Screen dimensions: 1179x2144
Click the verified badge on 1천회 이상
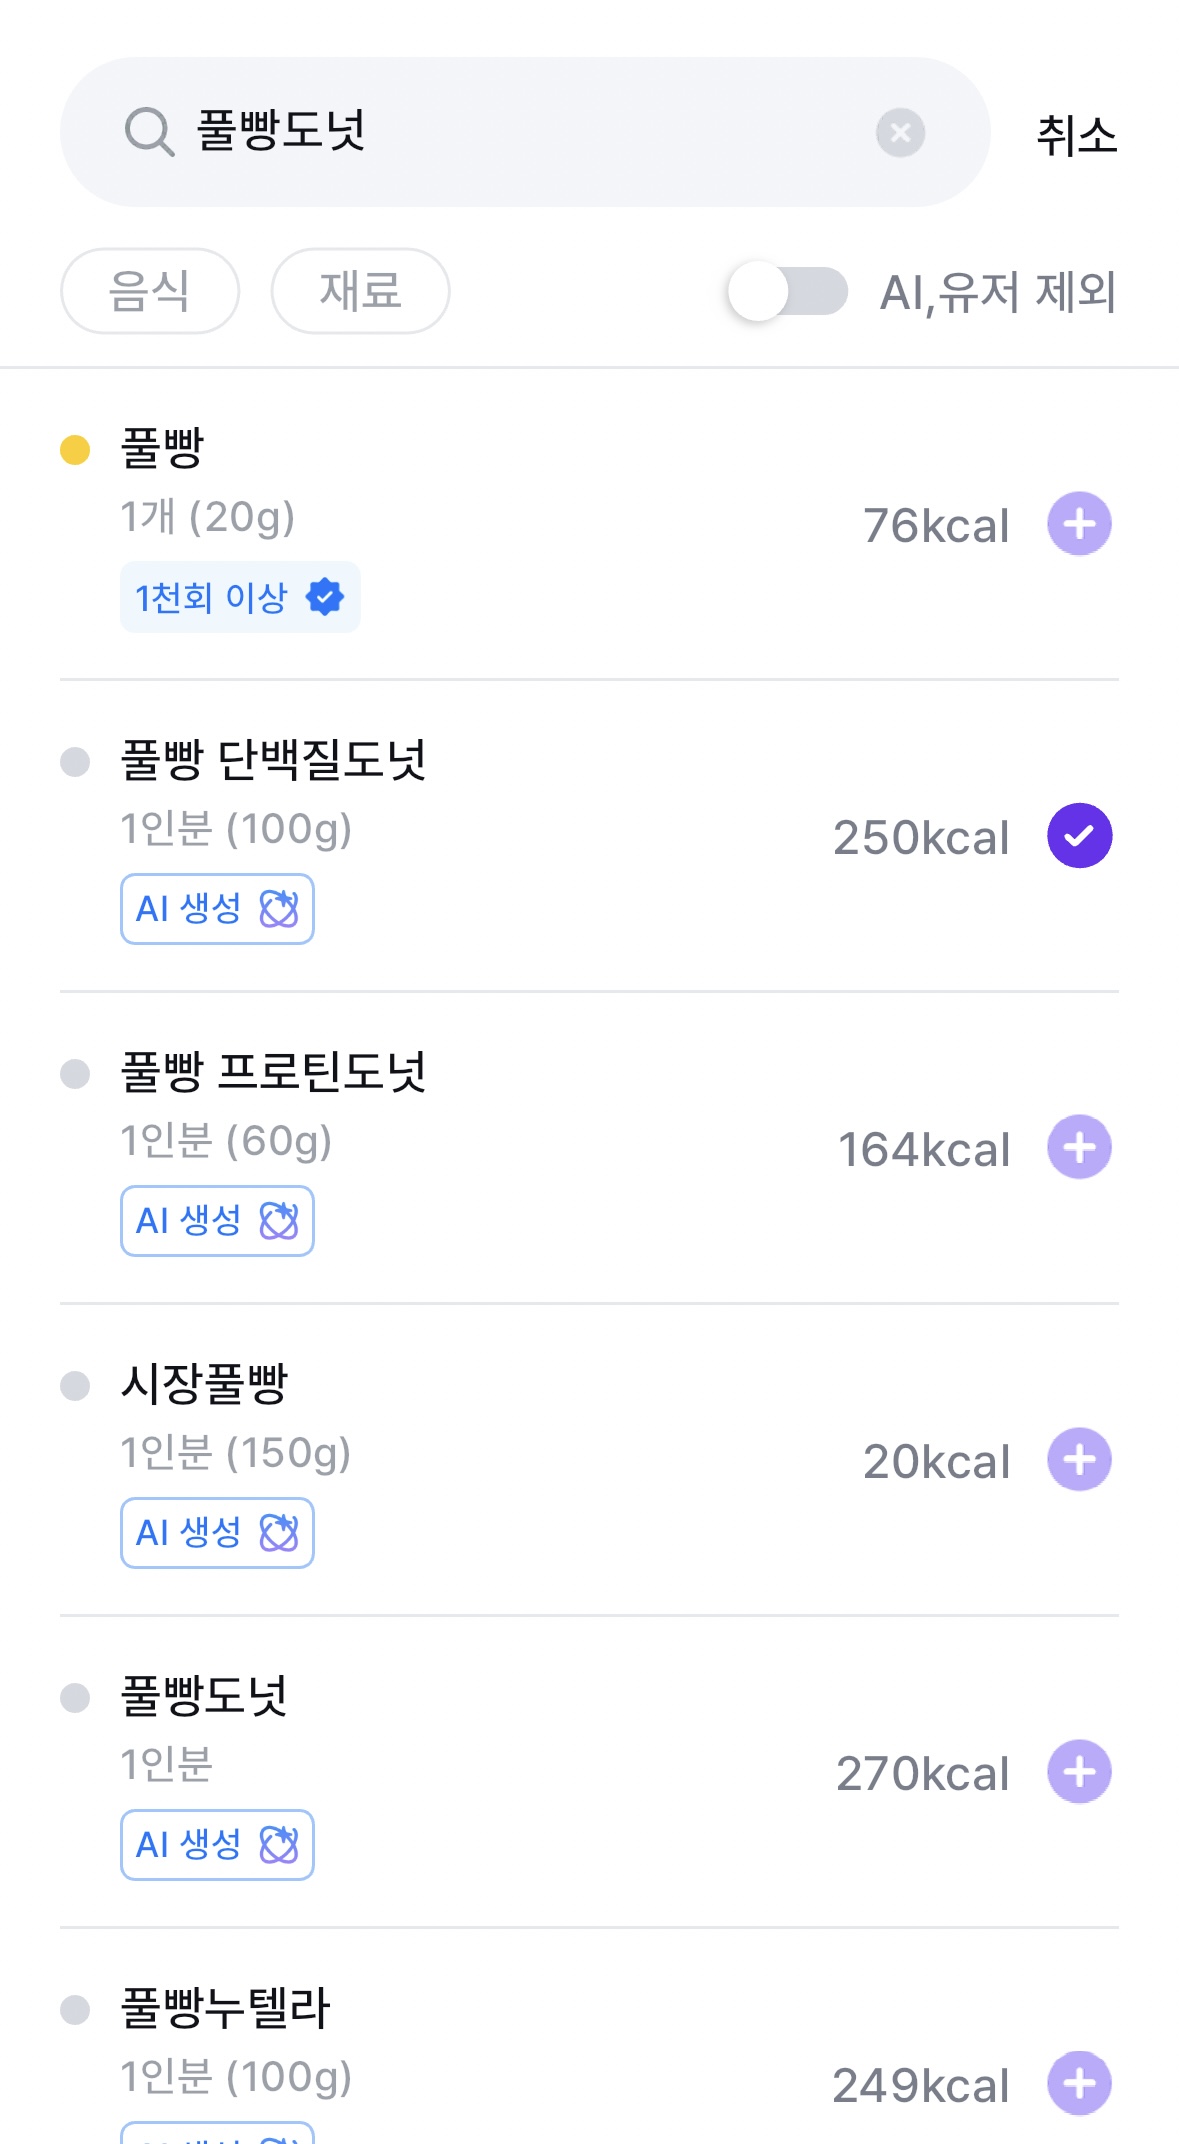tap(325, 597)
